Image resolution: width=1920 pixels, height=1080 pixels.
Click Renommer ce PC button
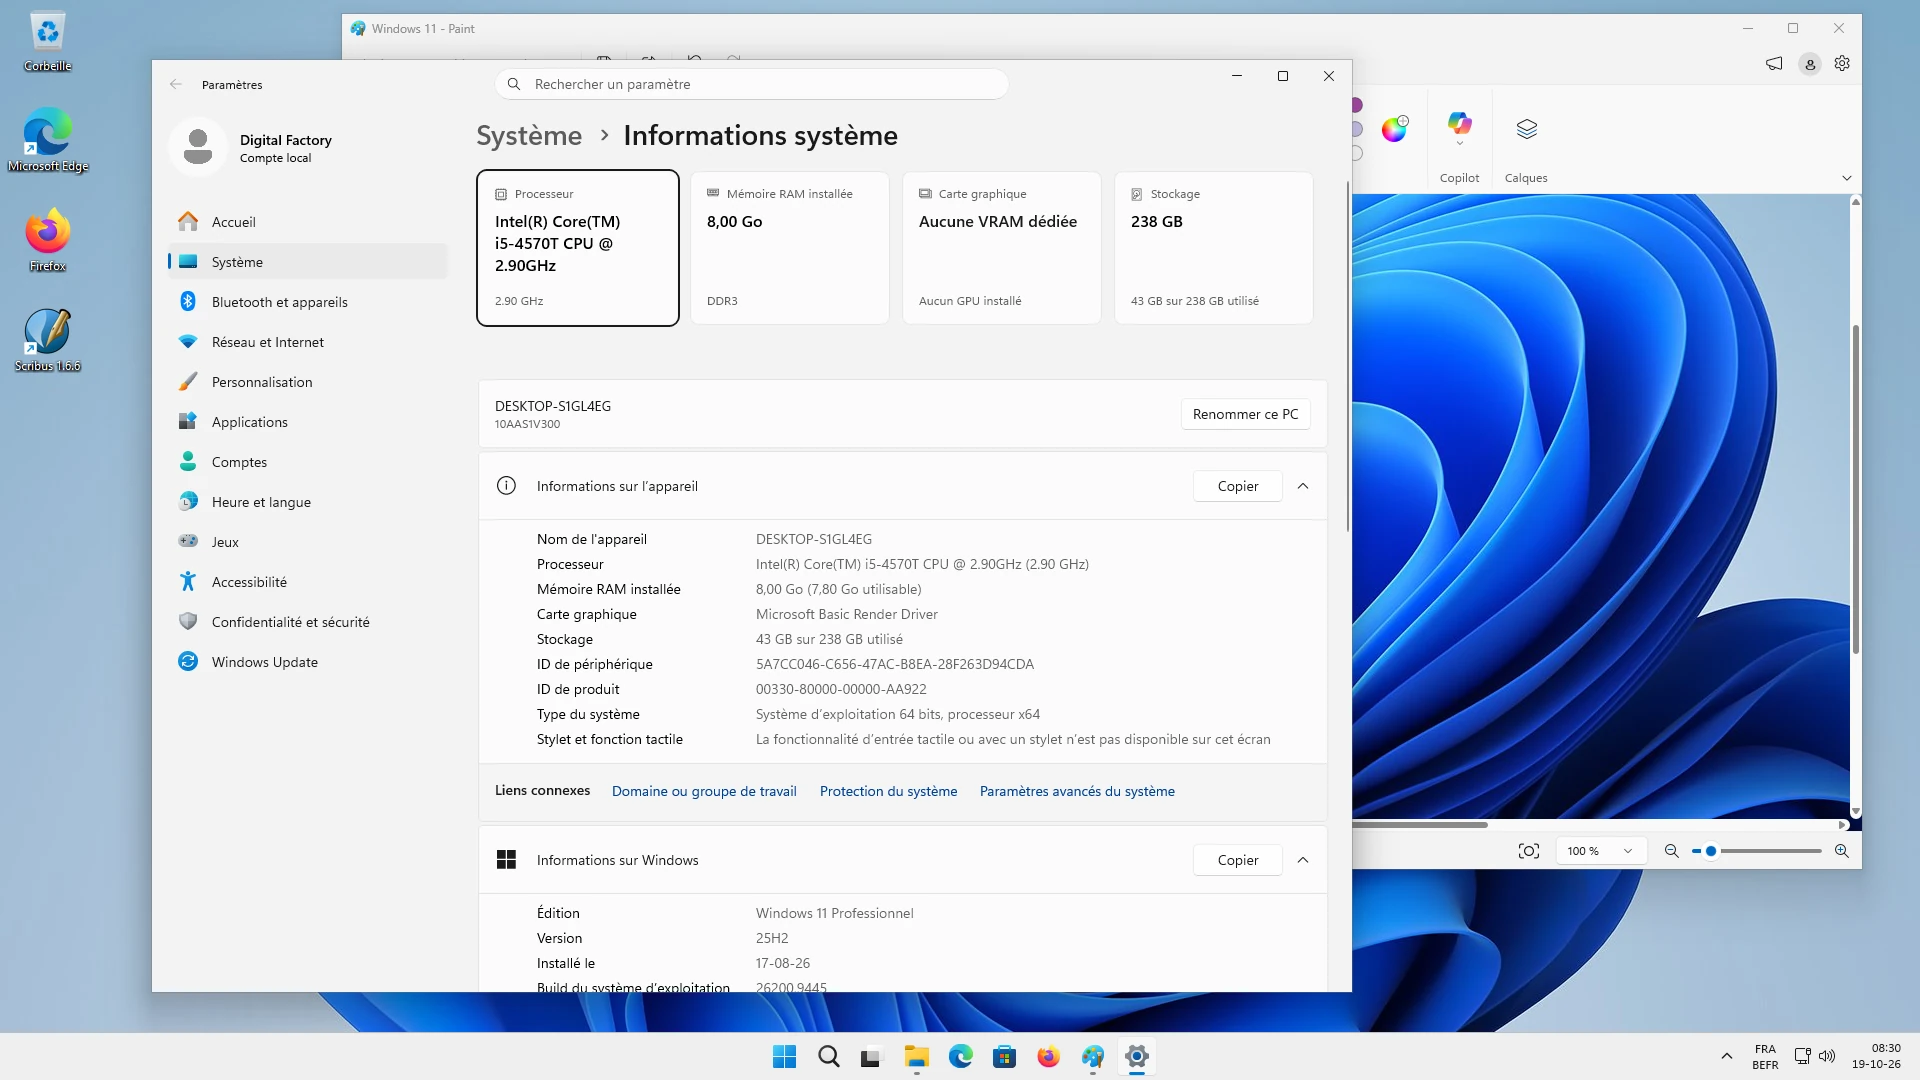click(x=1245, y=414)
